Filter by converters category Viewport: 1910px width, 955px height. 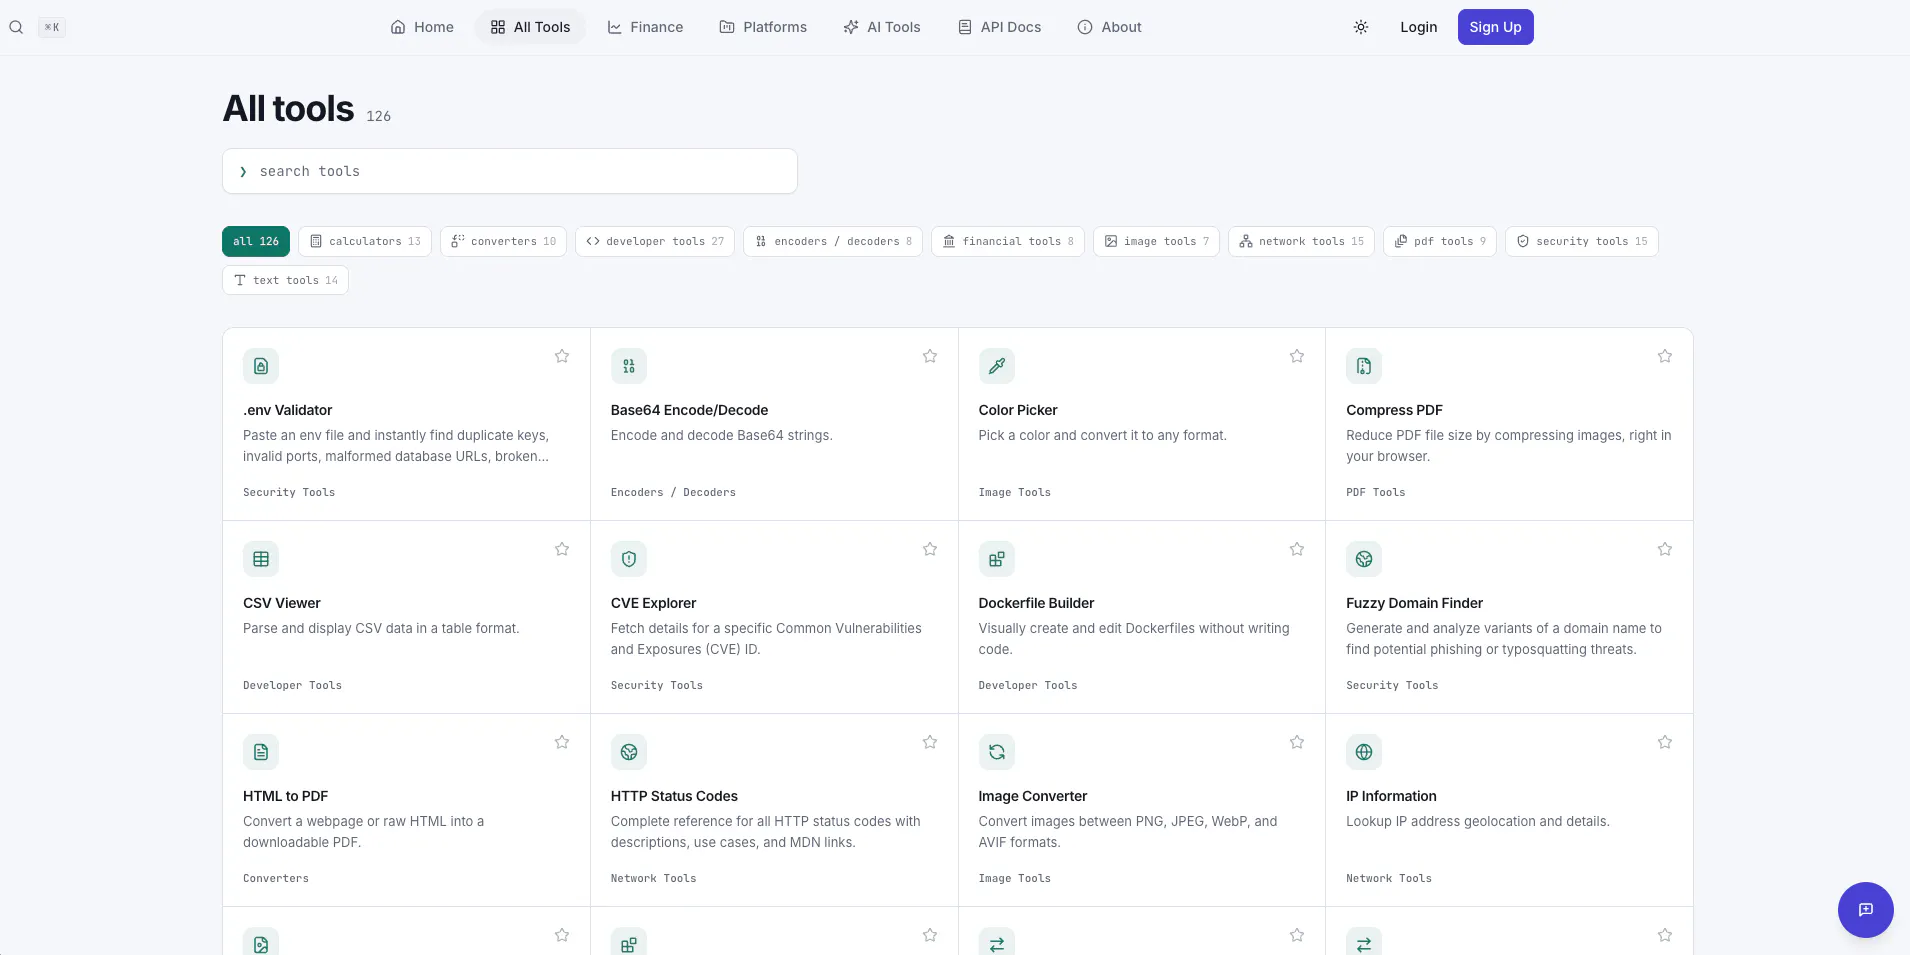(504, 241)
